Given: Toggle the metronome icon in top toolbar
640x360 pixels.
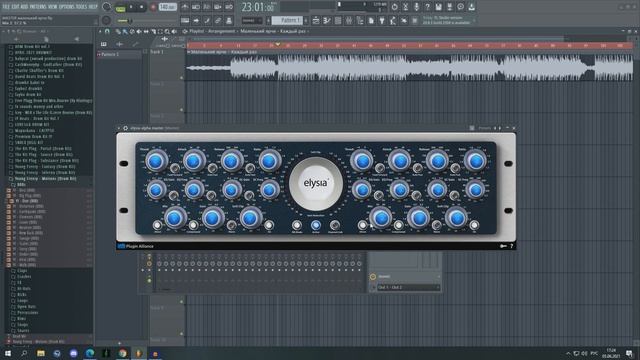Looking at the screenshot, I should click(x=185, y=7).
